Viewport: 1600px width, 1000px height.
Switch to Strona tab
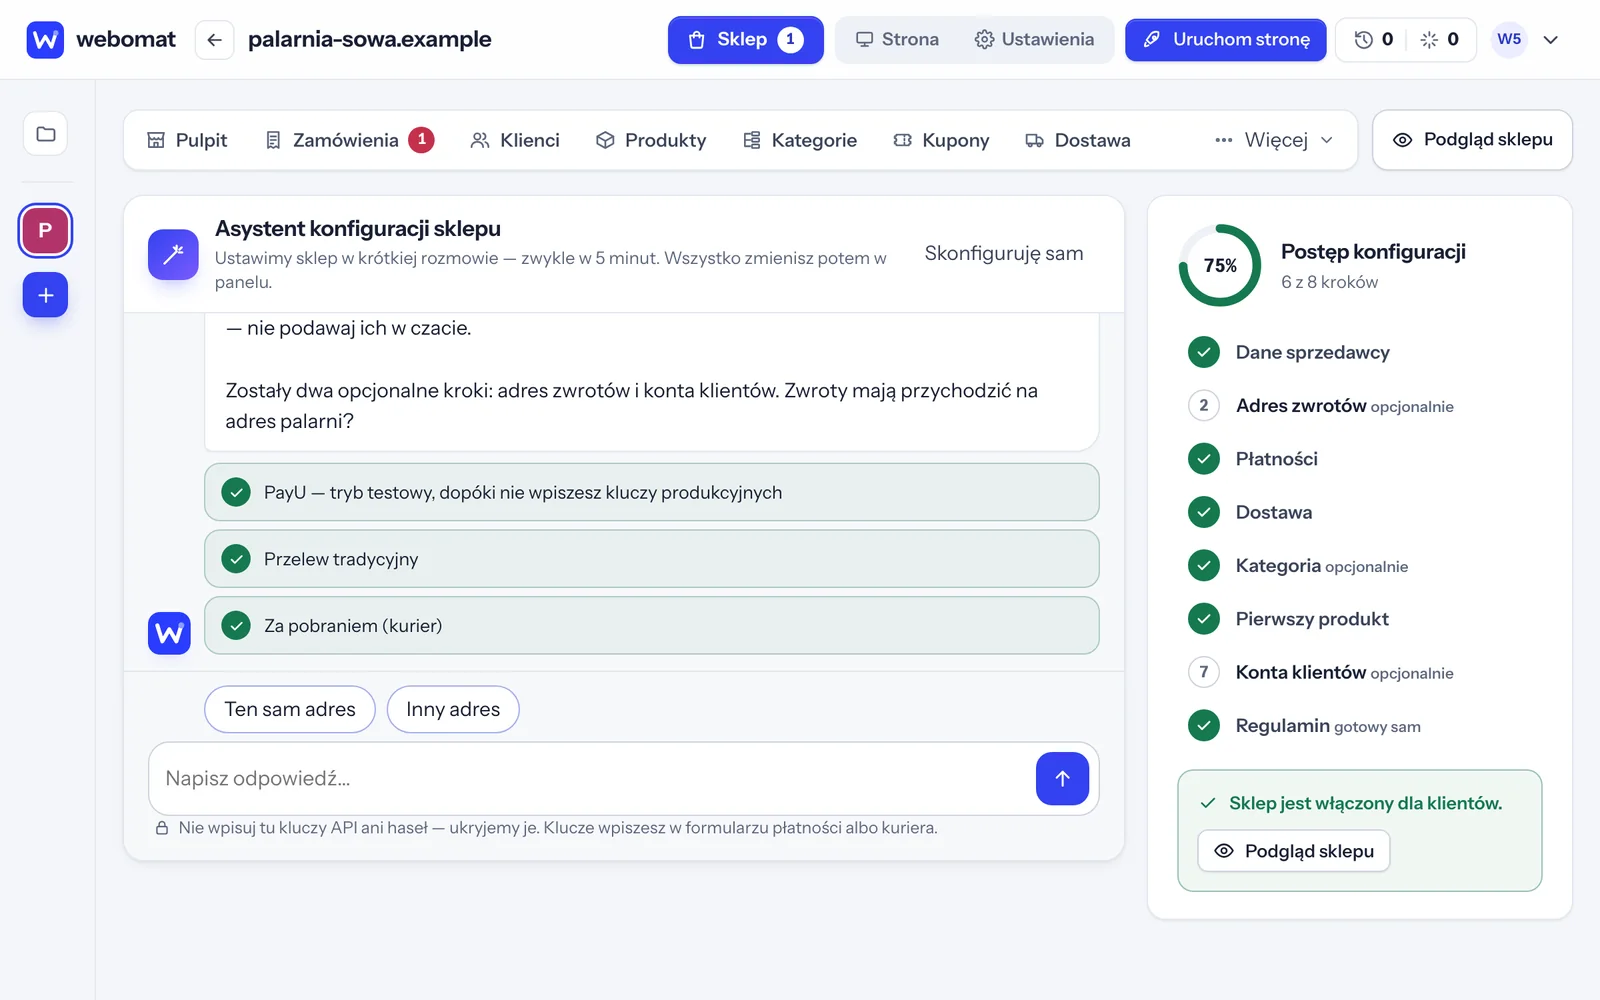click(897, 40)
